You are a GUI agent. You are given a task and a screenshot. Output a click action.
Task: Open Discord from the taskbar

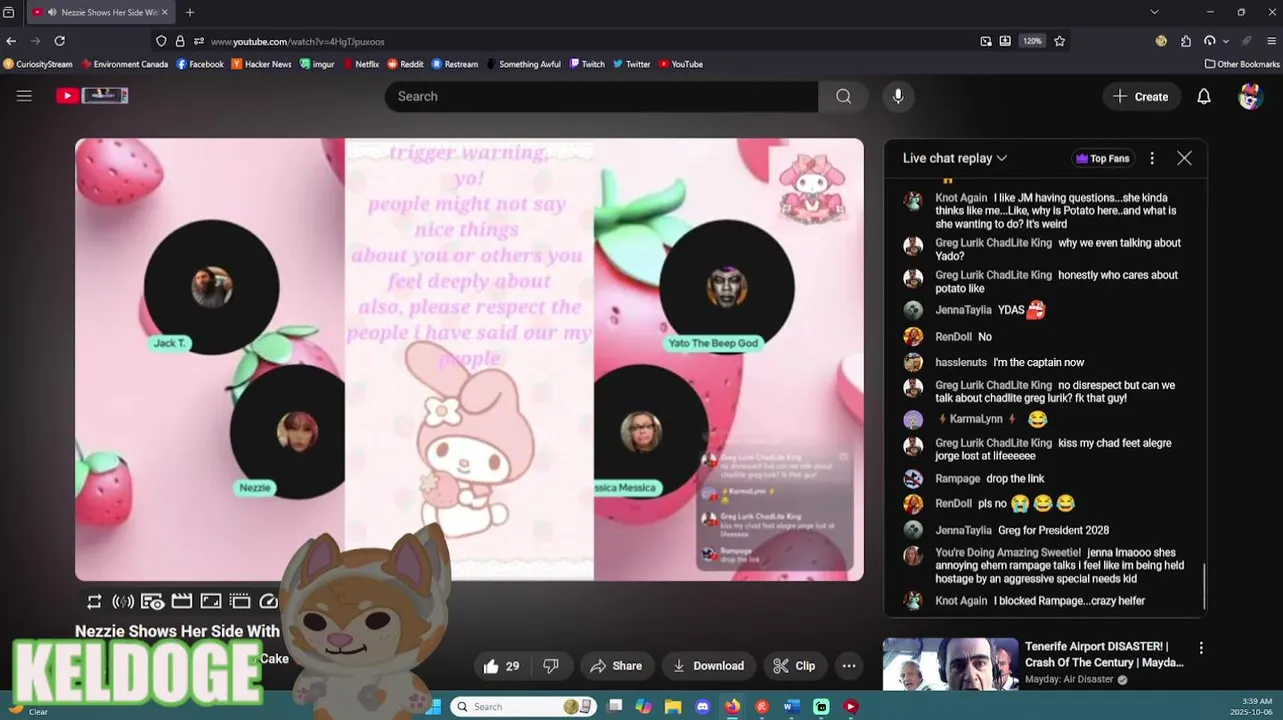[x=703, y=706]
